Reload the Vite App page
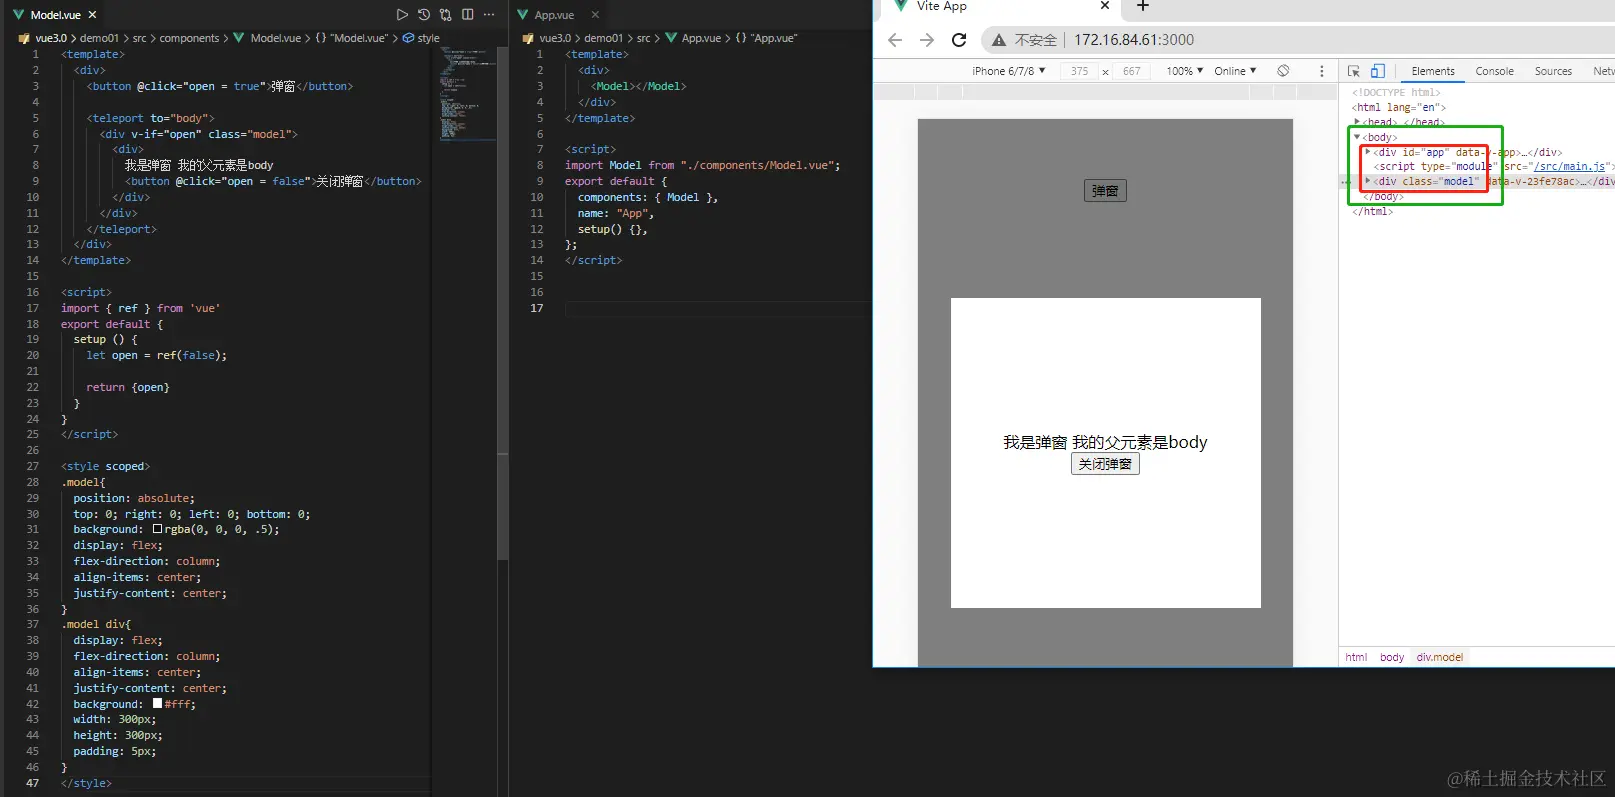 pyautogui.click(x=959, y=40)
